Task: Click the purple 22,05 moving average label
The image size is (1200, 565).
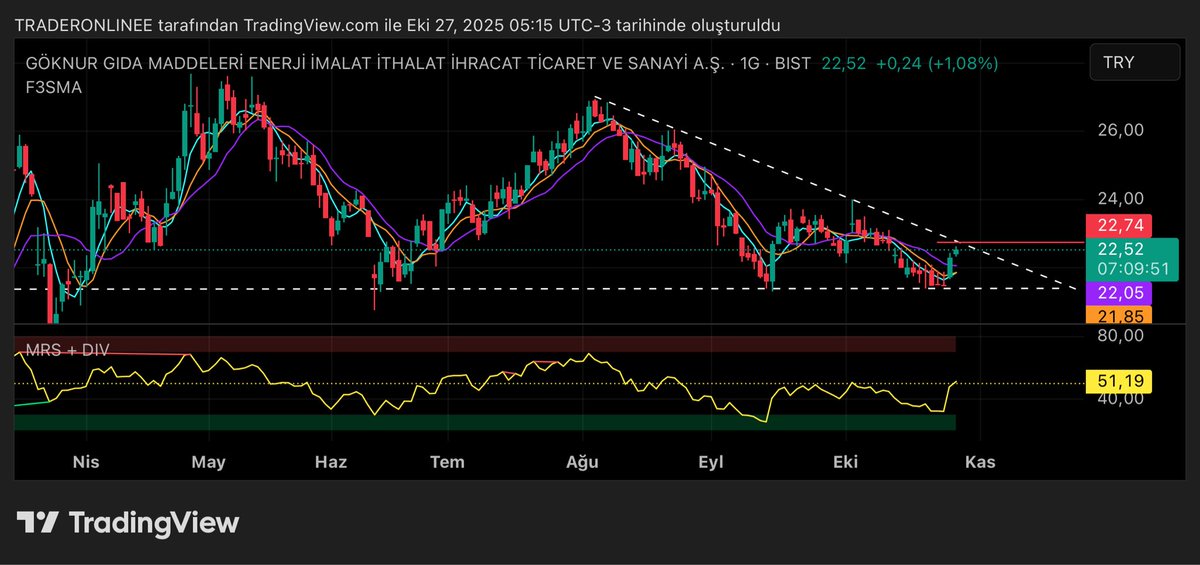Action: (1117, 293)
